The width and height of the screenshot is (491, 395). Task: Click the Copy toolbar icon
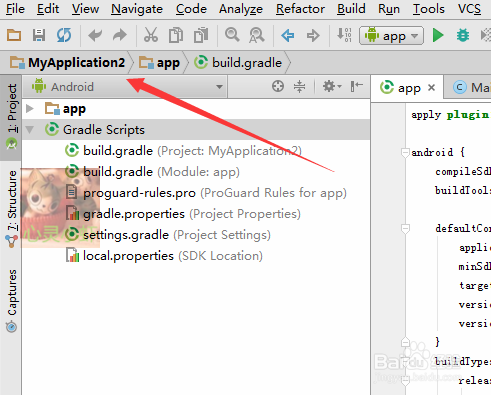176,35
